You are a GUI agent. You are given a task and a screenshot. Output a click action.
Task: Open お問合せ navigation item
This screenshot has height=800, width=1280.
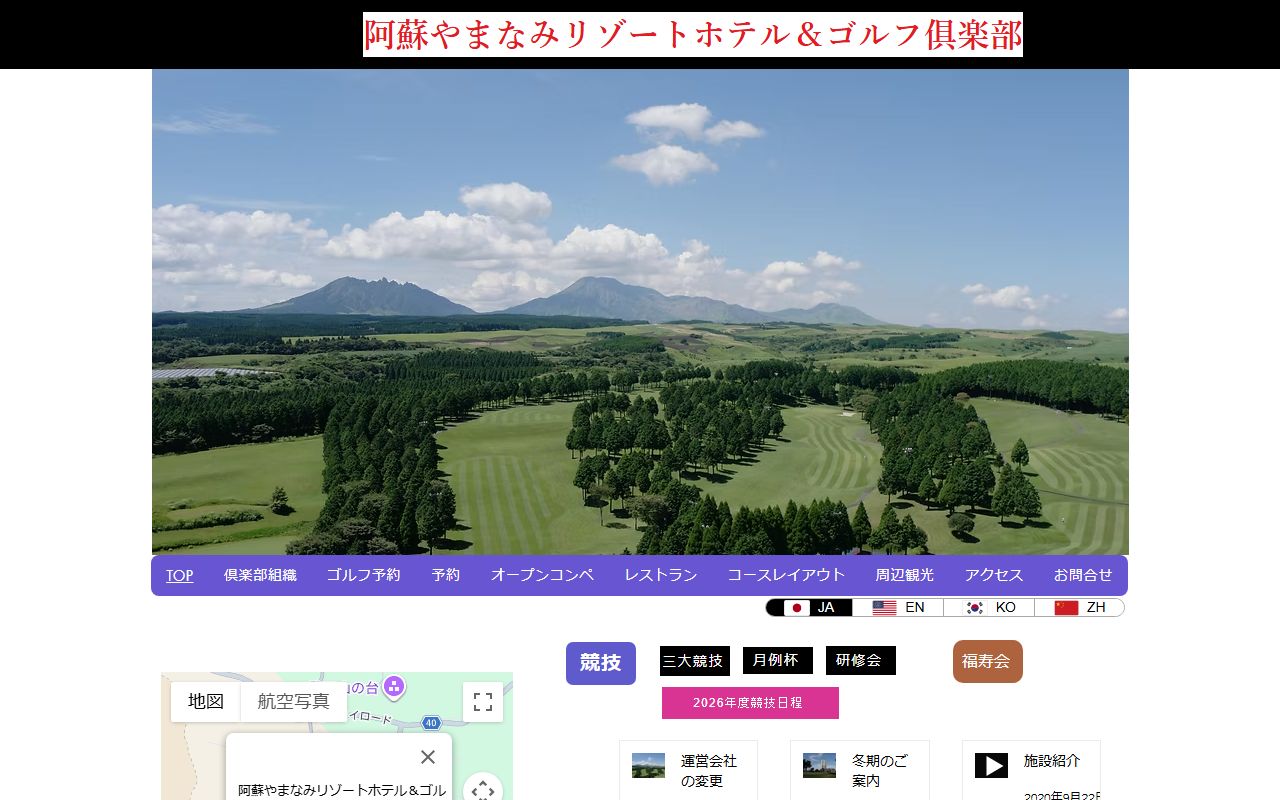tap(1083, 575)
